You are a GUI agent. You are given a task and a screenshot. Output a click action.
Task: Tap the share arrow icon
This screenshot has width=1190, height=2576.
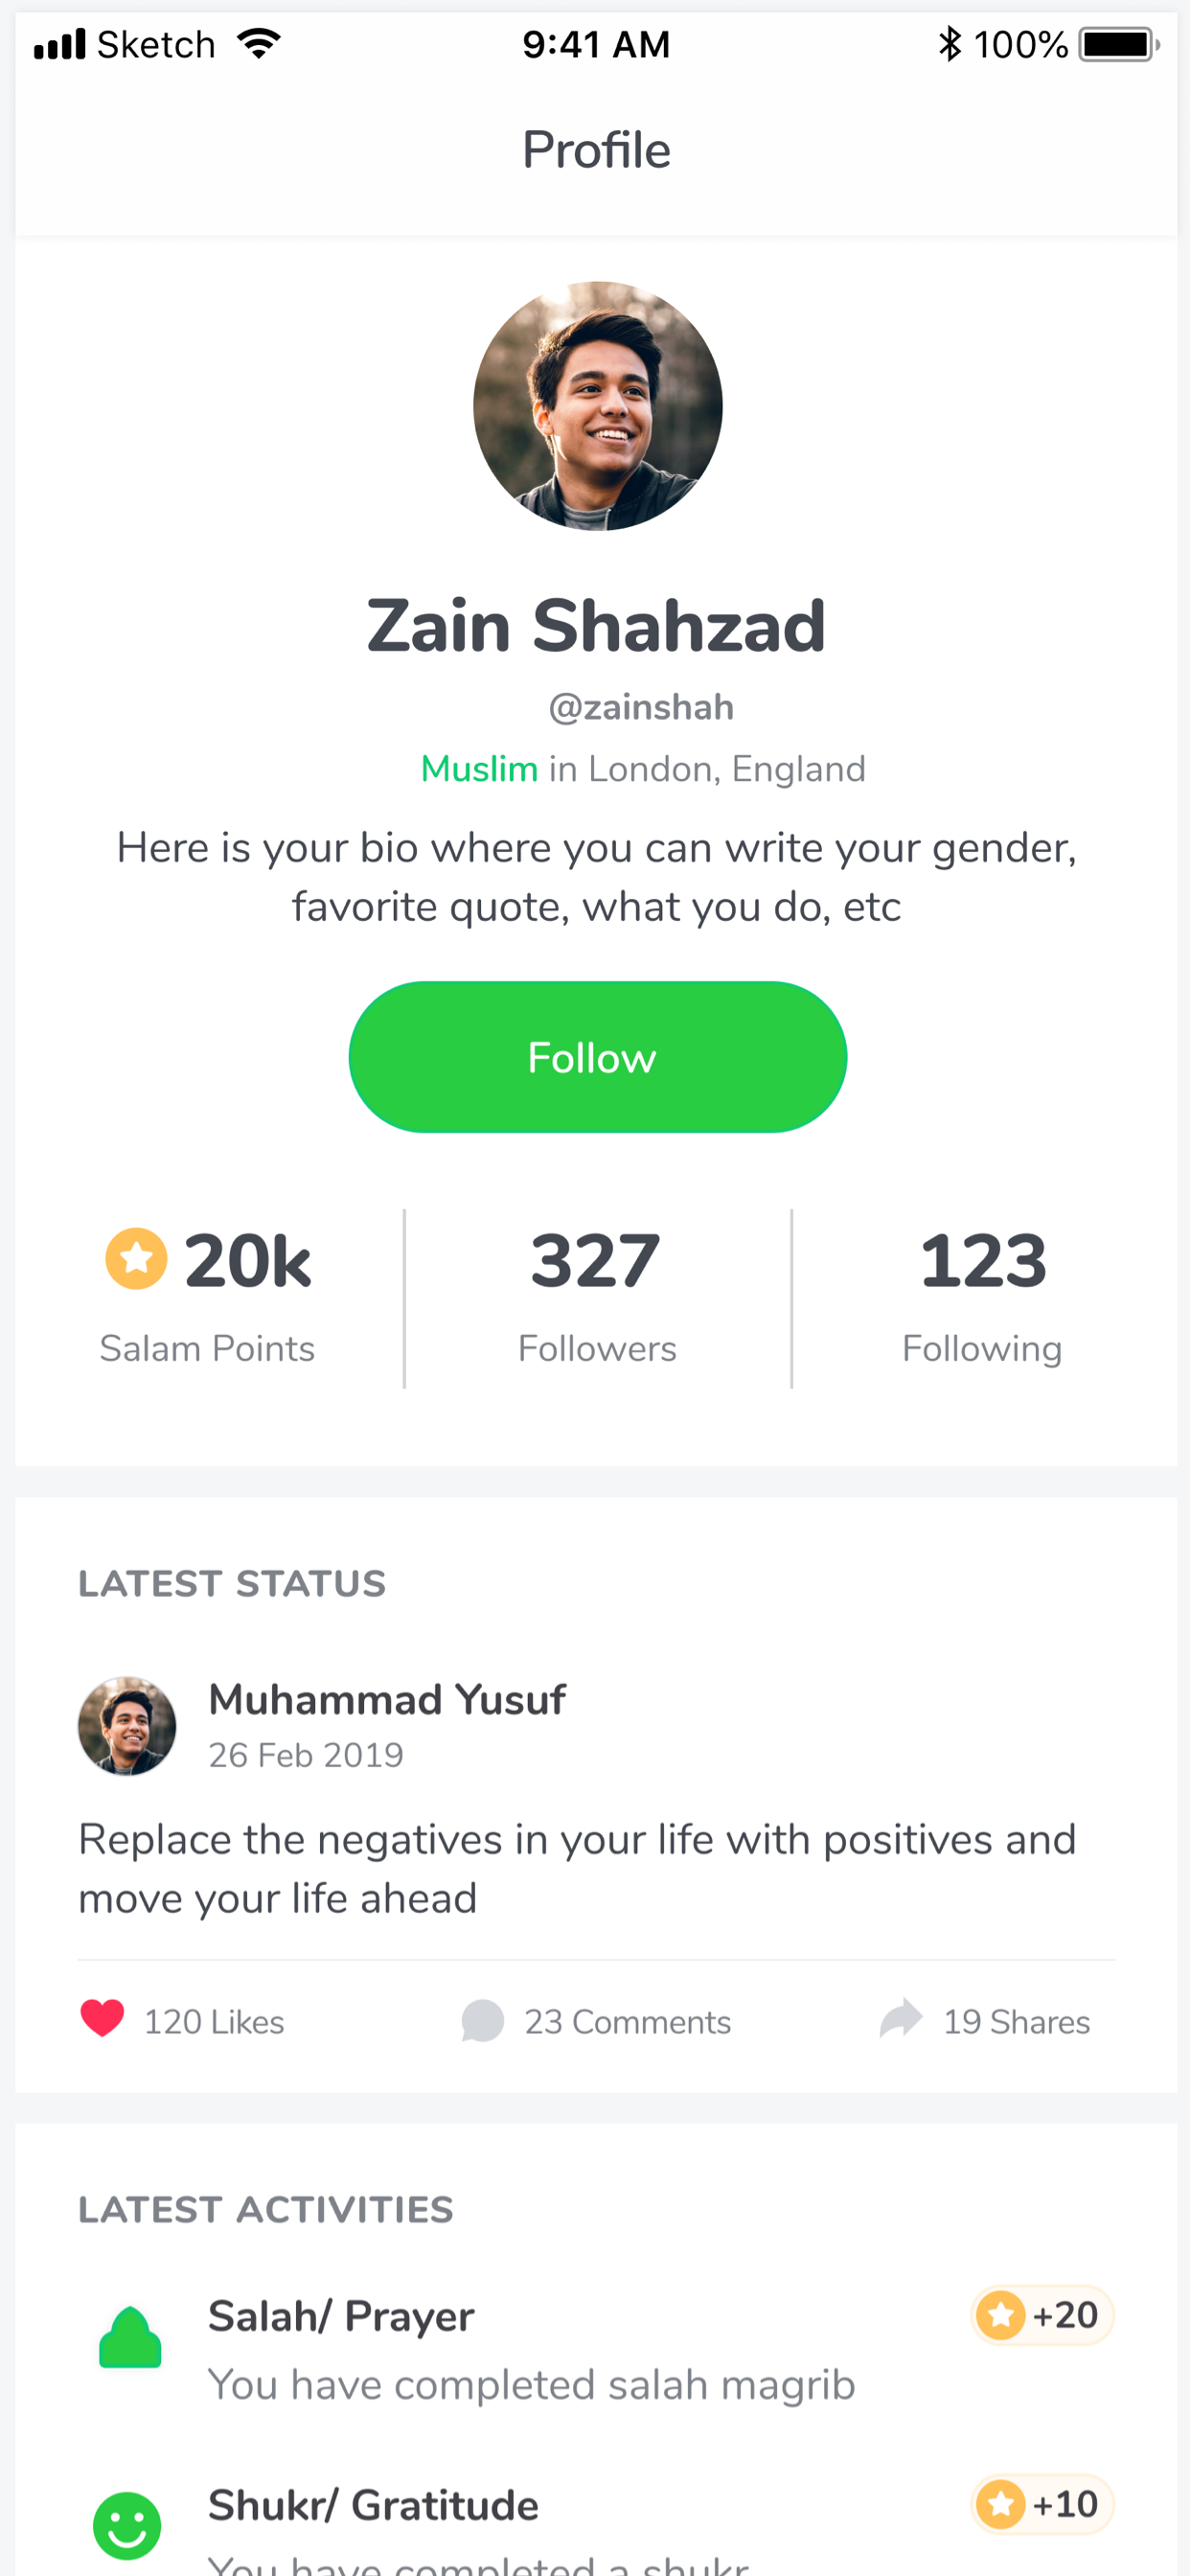[x=901, y=2018]
